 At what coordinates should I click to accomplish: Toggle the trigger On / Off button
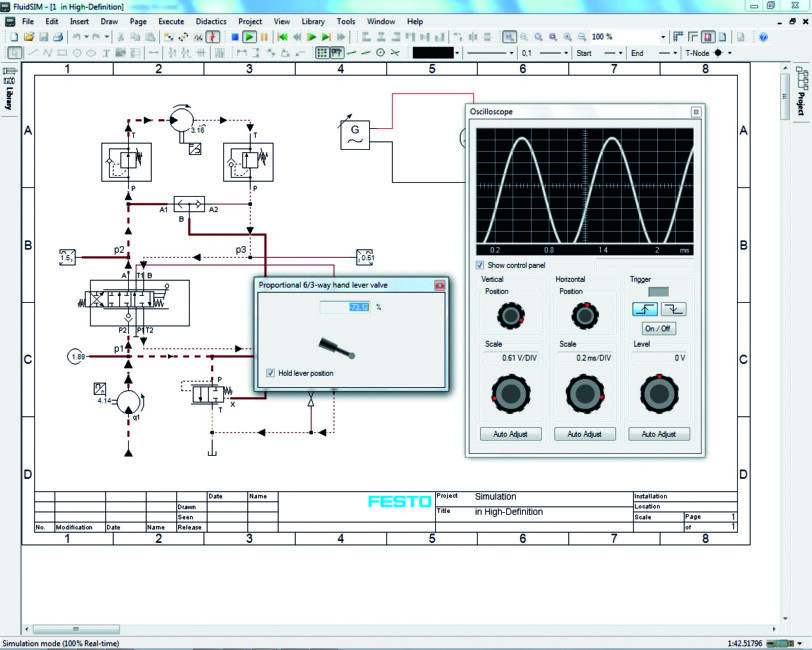[659, 328]
